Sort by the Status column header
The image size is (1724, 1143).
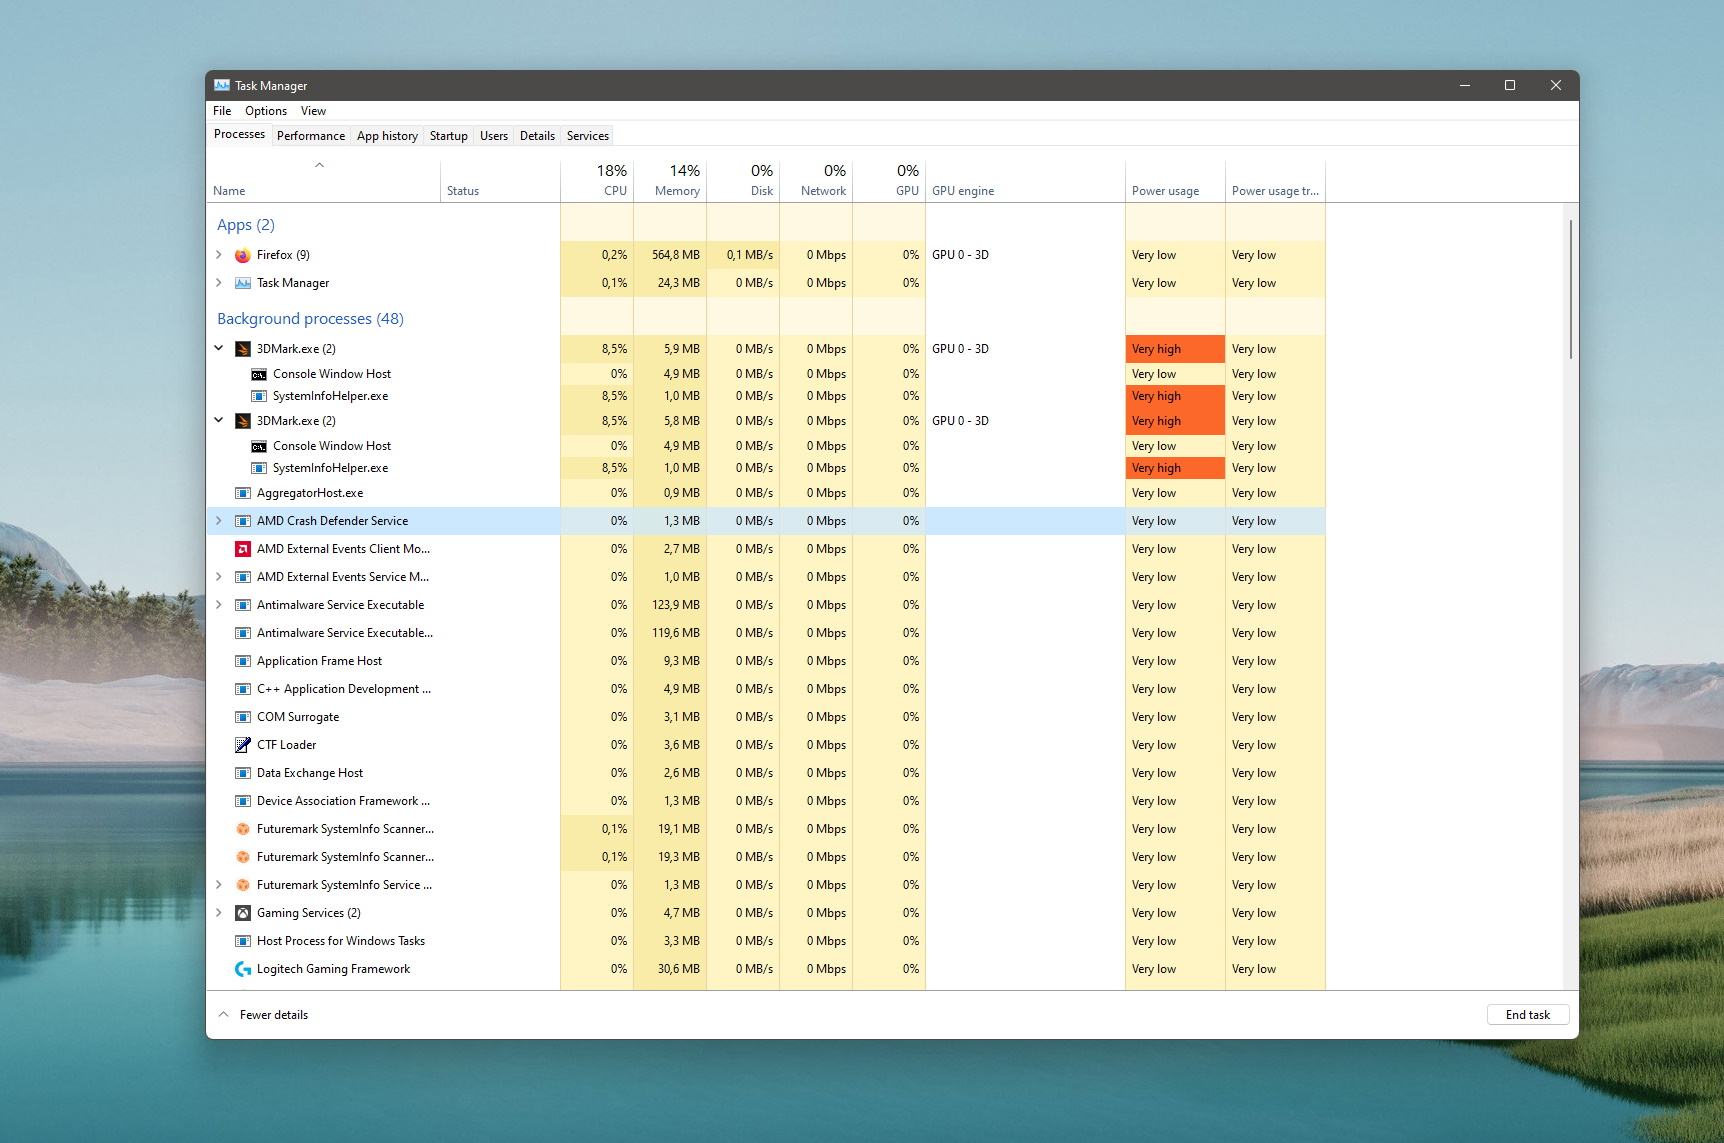[x=500, y=181]
